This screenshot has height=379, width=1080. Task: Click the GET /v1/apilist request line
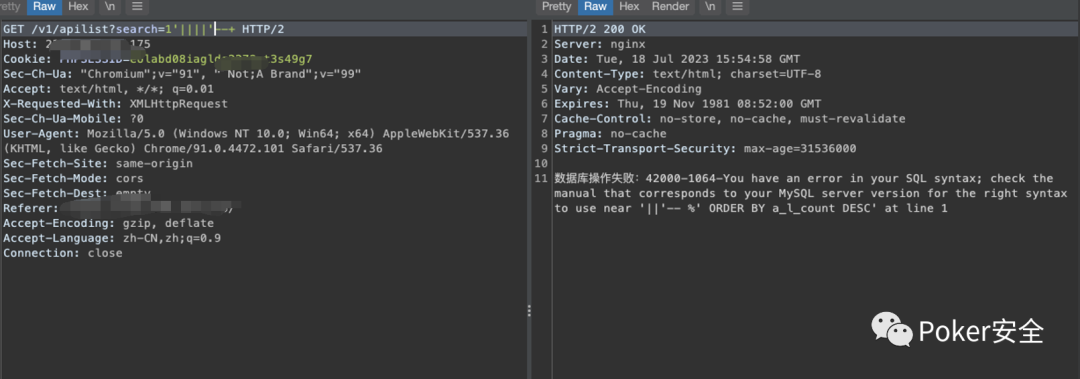143,30
